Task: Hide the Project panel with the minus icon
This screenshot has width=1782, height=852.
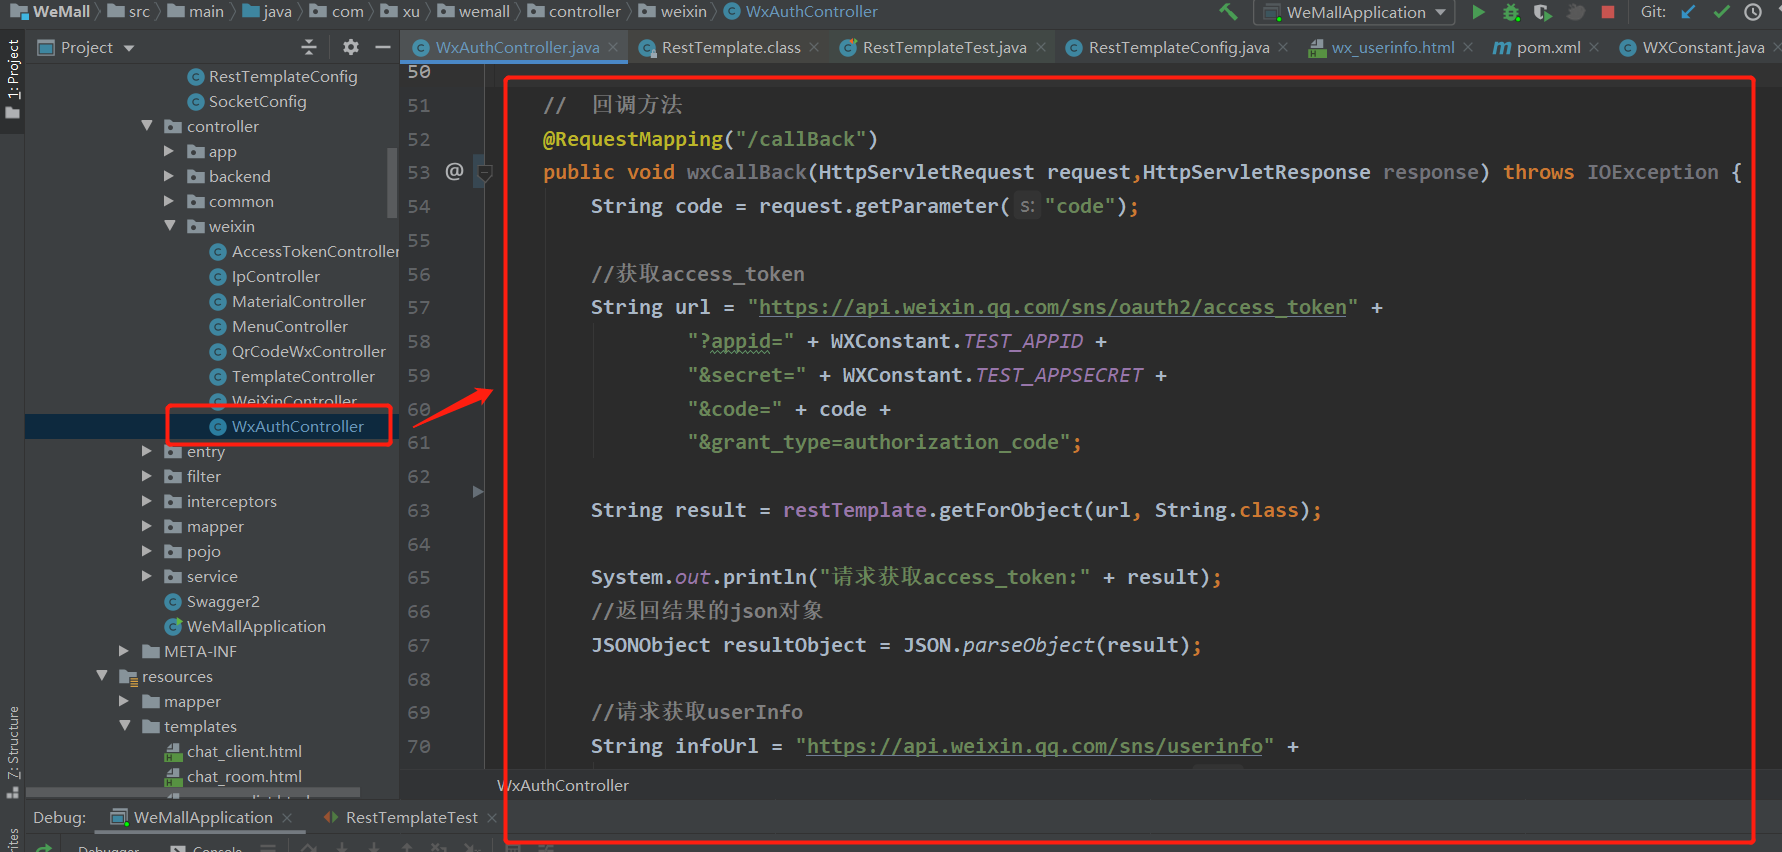Action: (382, 47)
